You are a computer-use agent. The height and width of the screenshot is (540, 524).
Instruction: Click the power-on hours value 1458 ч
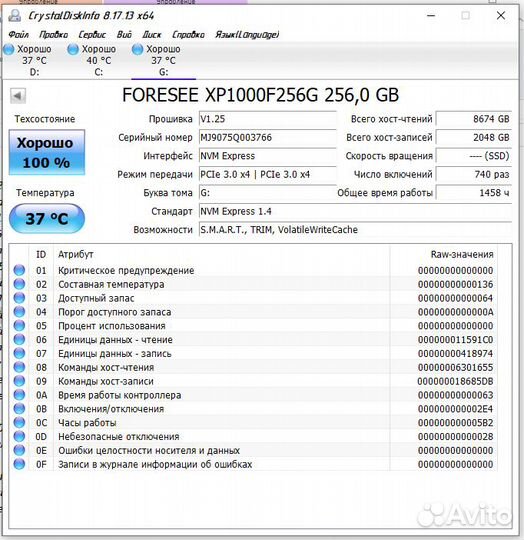474,193
